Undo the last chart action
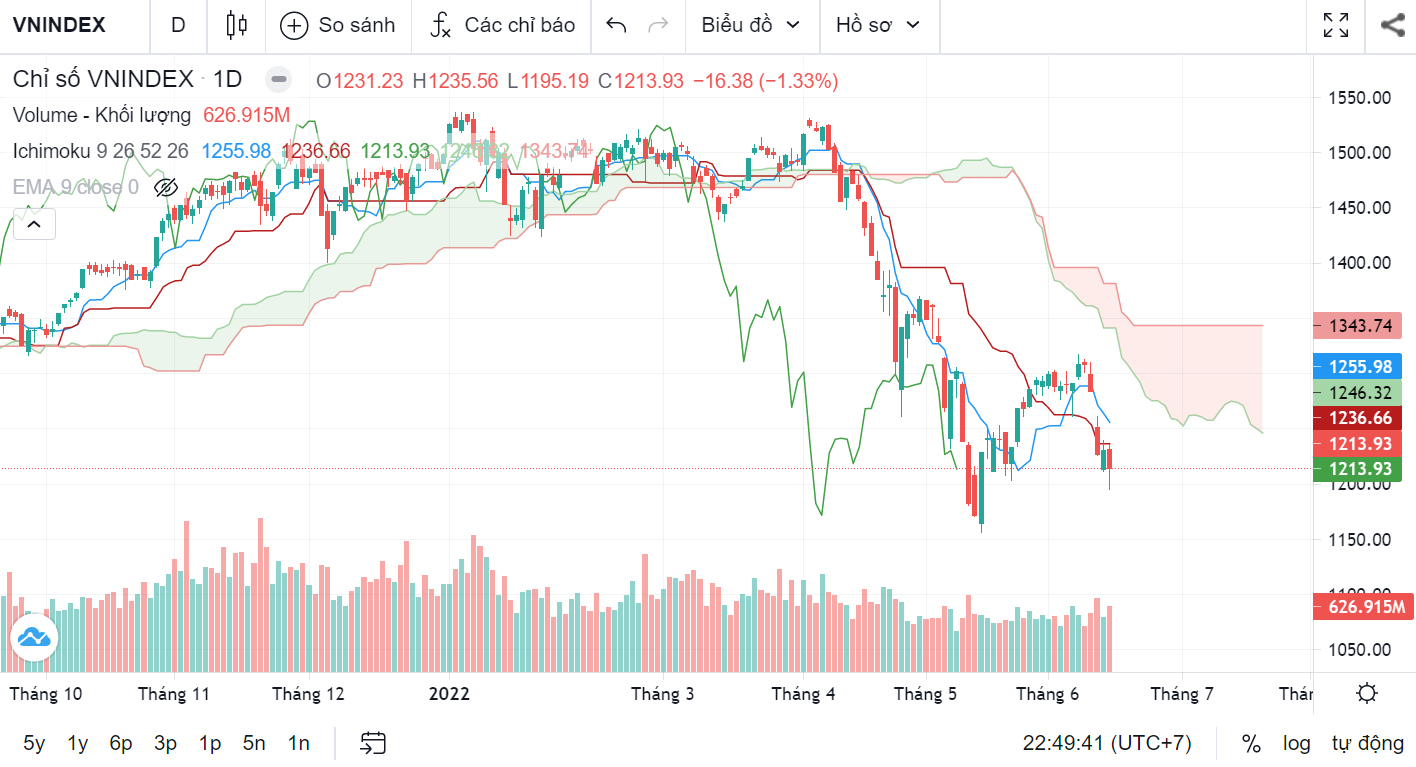Viewport: 1416px width, 767px height. click(617, 25)
